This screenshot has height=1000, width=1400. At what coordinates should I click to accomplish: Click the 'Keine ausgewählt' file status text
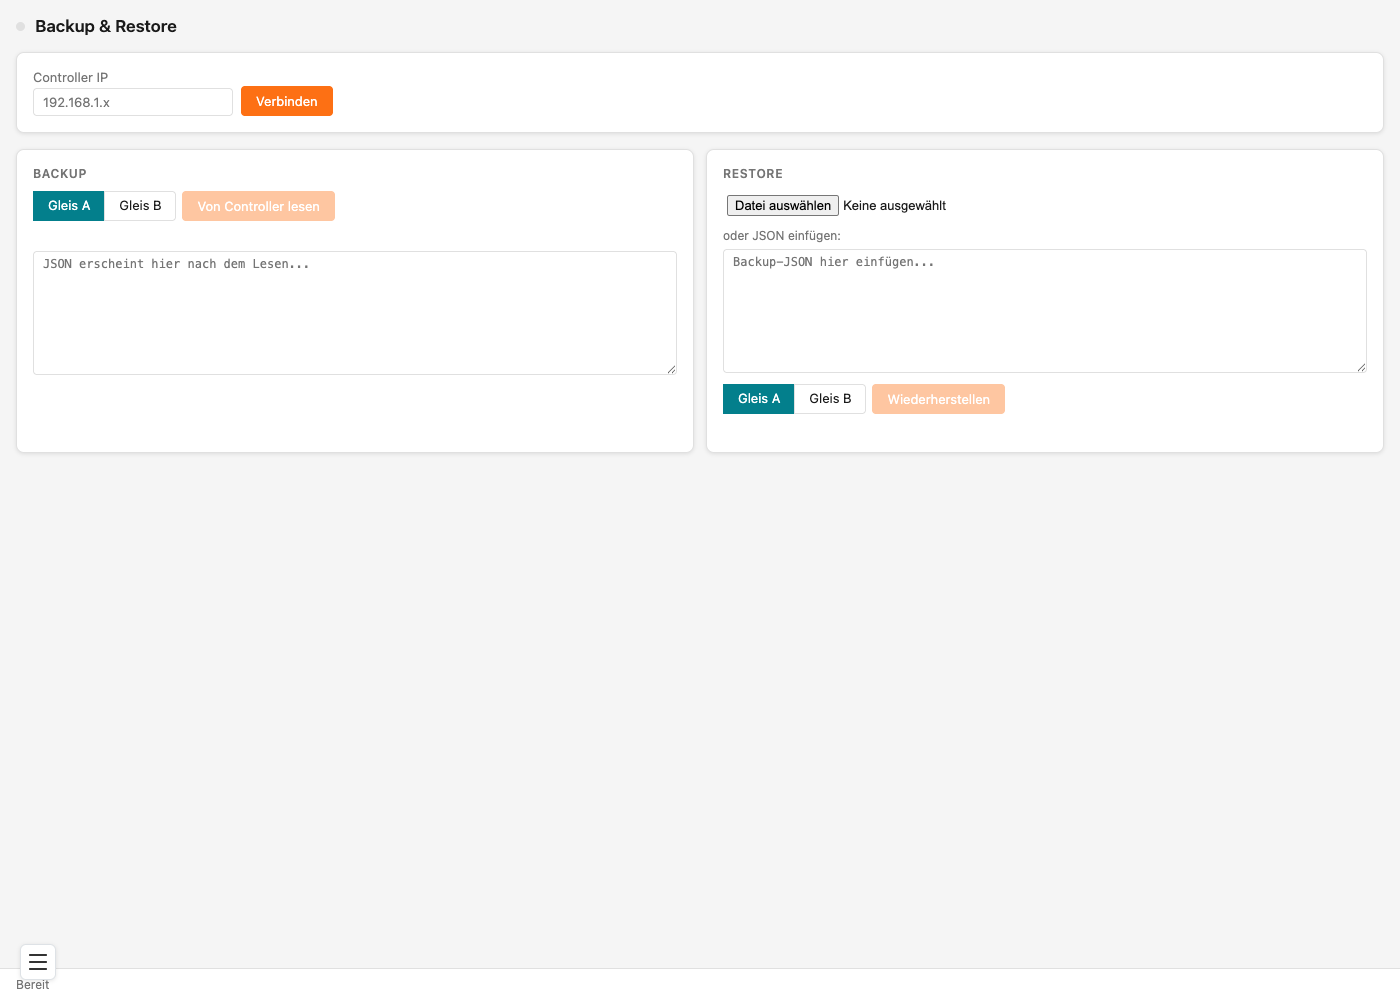[895, 206]
